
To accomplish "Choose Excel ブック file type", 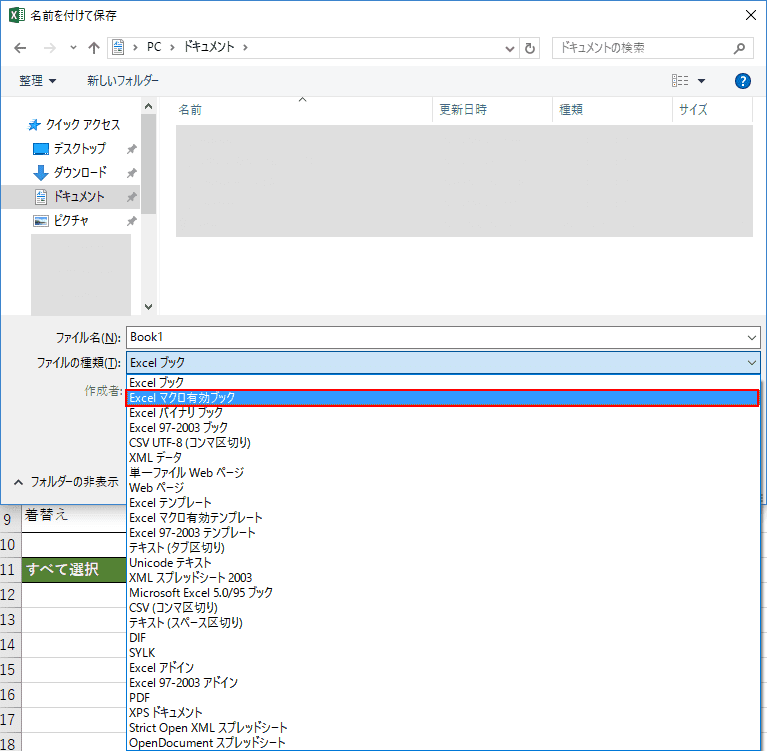I will point(443,382).
